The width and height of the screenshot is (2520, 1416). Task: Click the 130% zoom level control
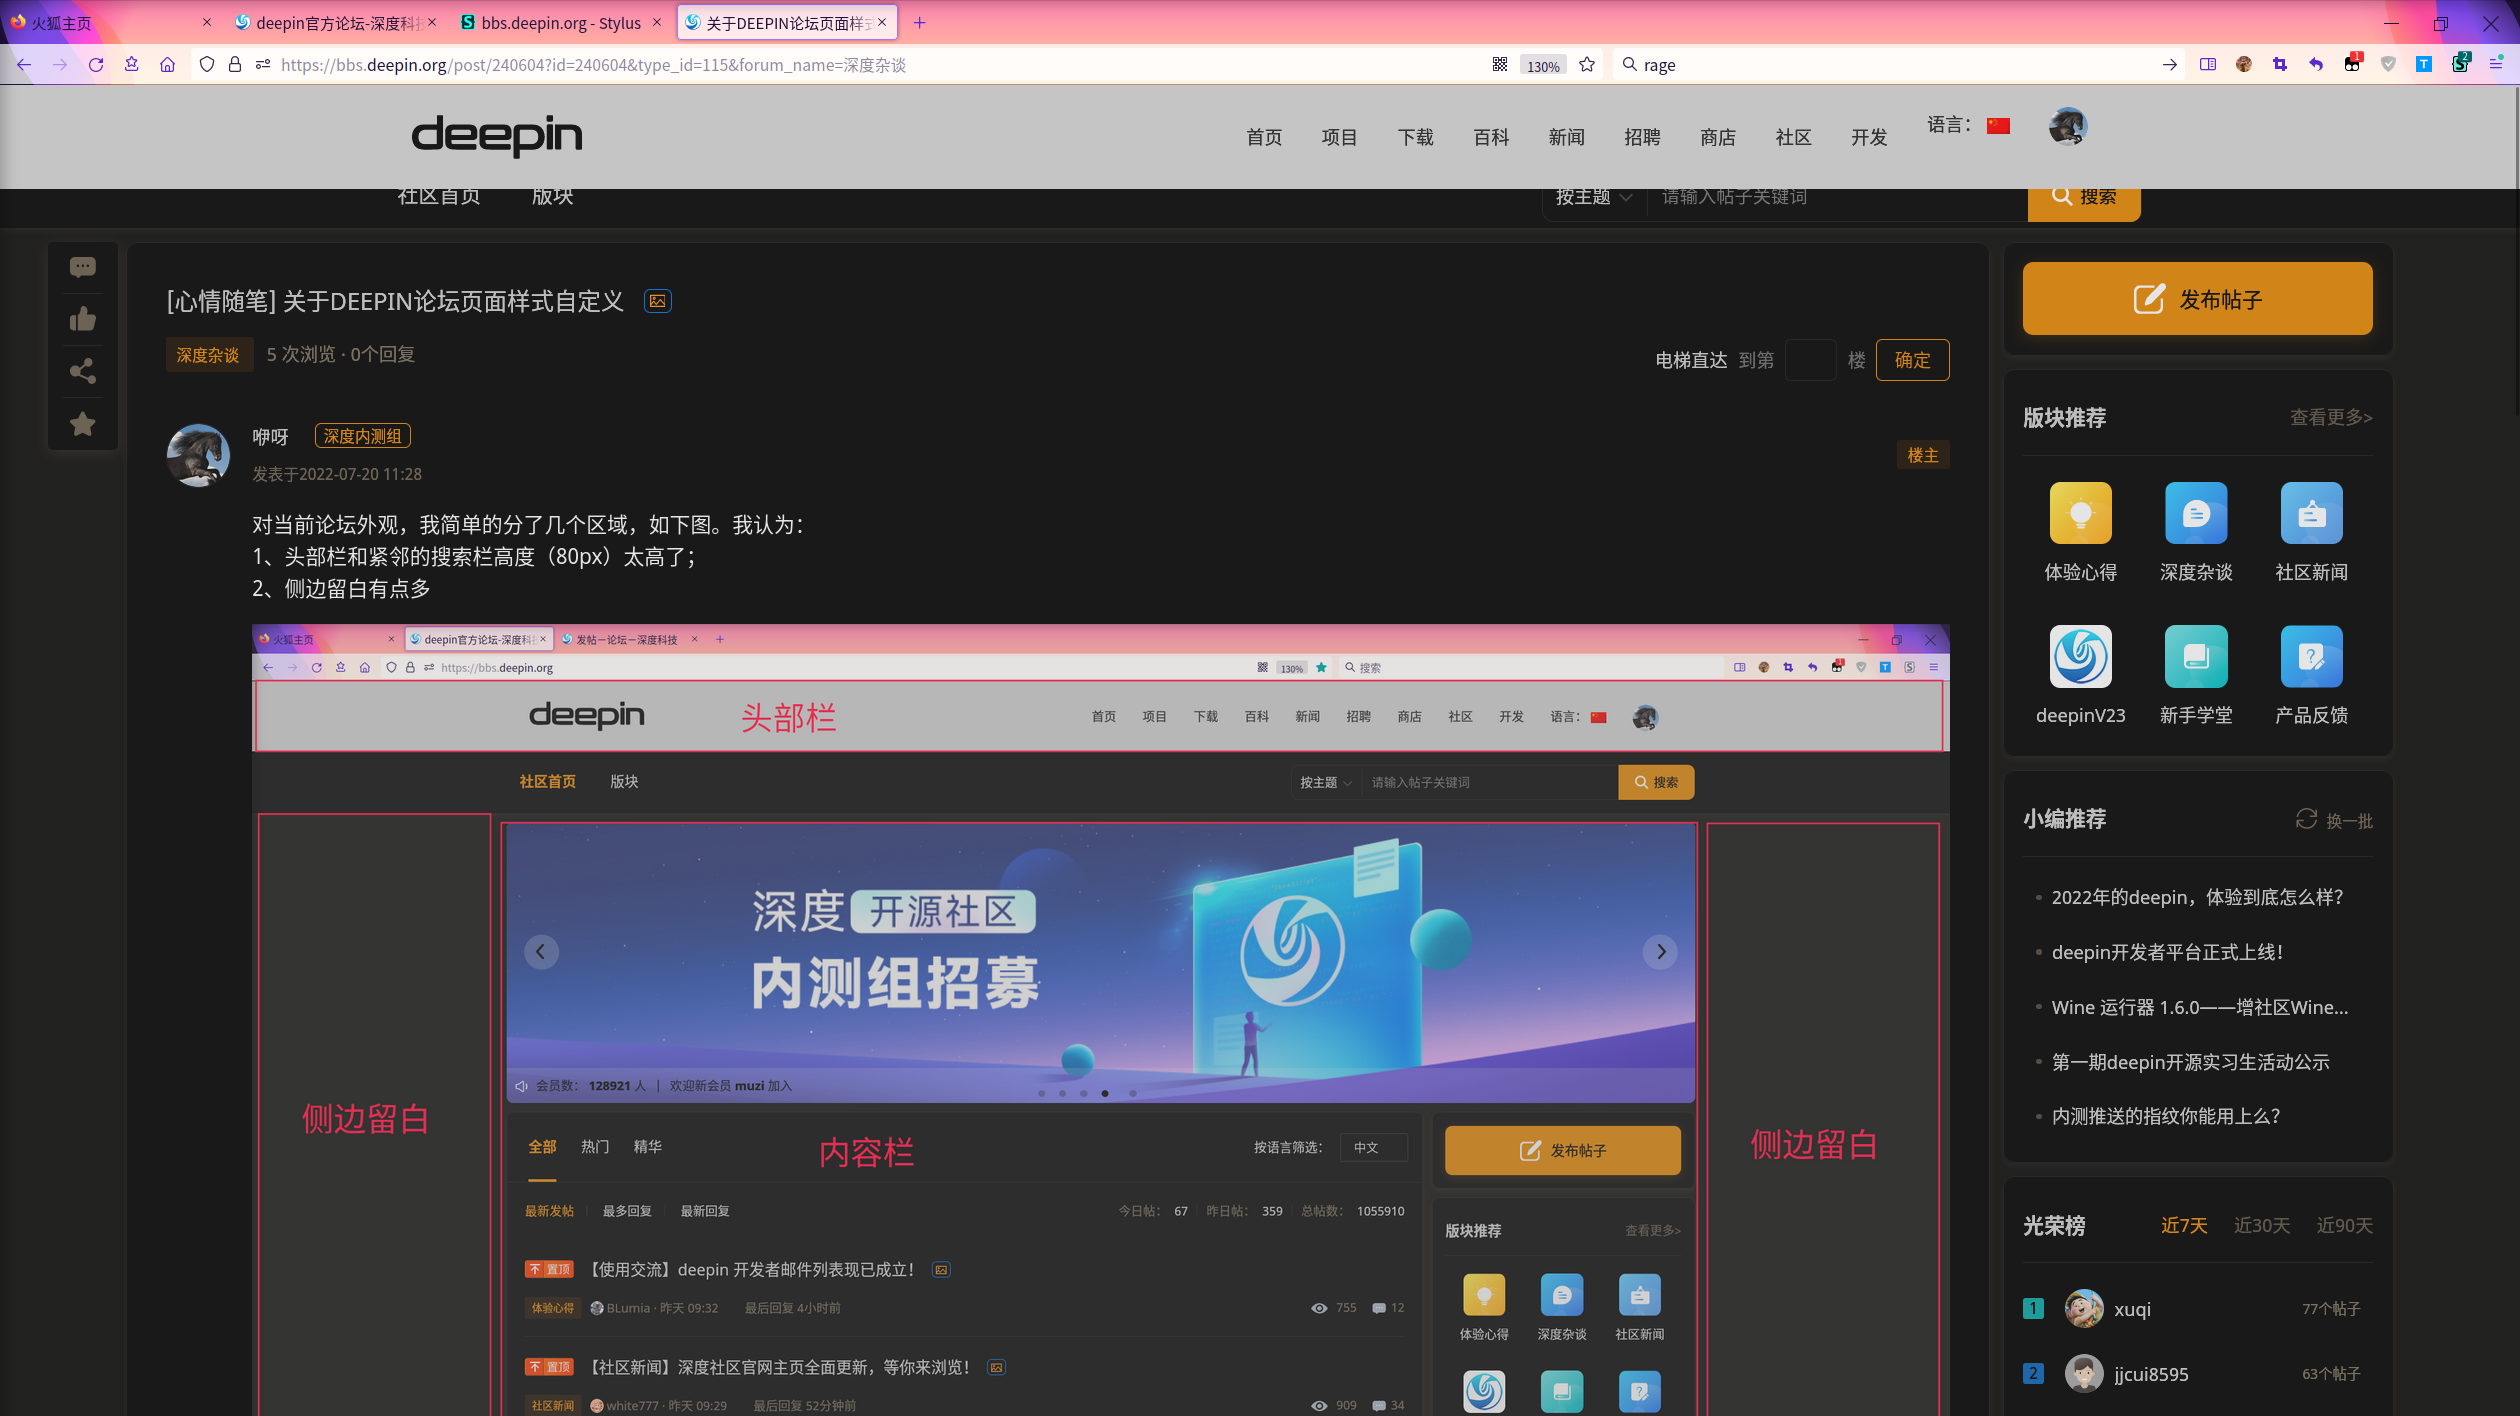(1542, 65)
